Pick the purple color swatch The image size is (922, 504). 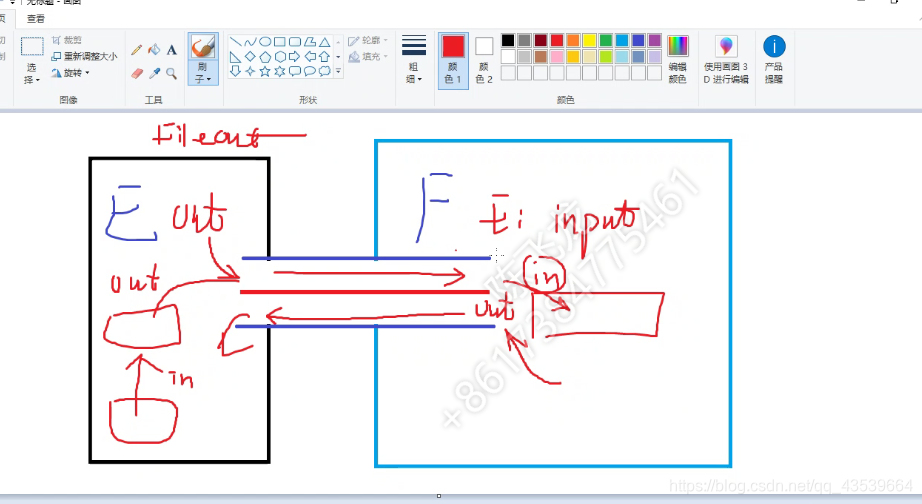point(654,40)
